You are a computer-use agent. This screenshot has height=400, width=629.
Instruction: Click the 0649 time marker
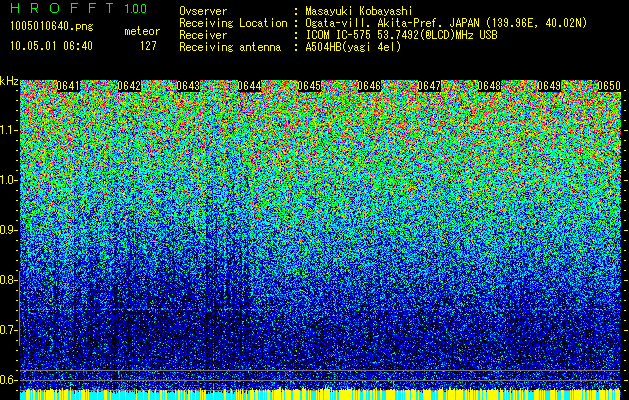pyautogui.click(x=549, y=86)
